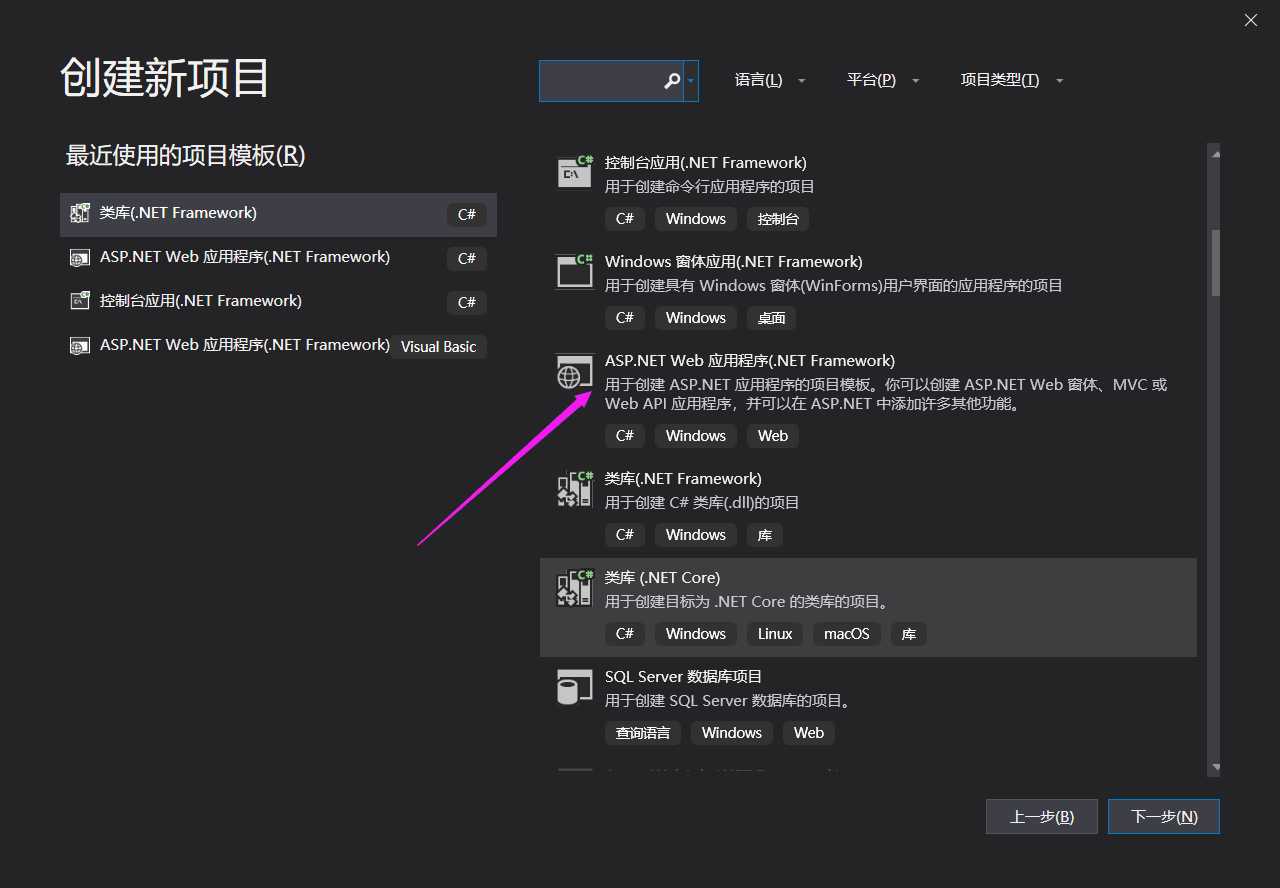Viewport: 1280px width, 888px height.
Task: Click the 控制台 tag under 控制台应用 template
Action: click(779, 219)
